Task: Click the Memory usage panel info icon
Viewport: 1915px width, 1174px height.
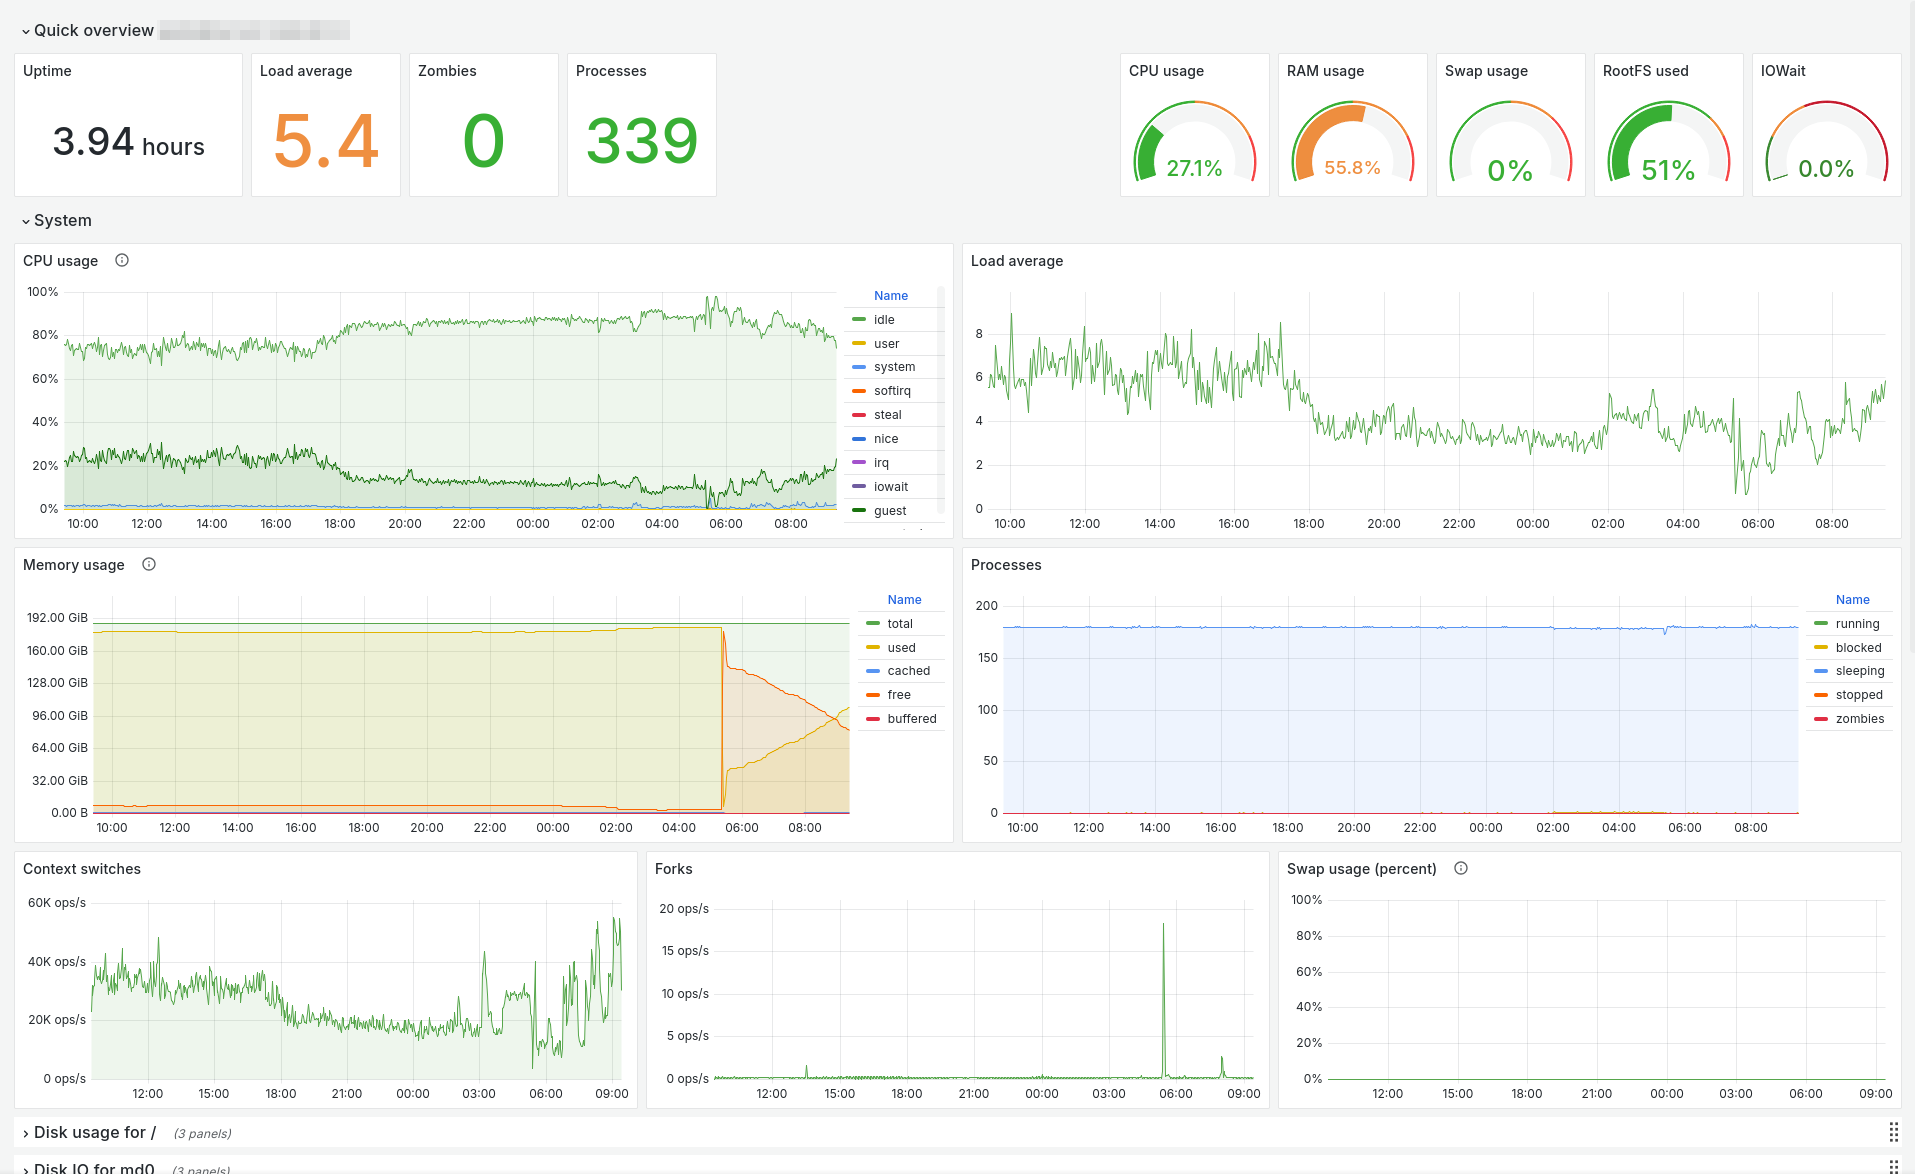Action: click(149, 564)
